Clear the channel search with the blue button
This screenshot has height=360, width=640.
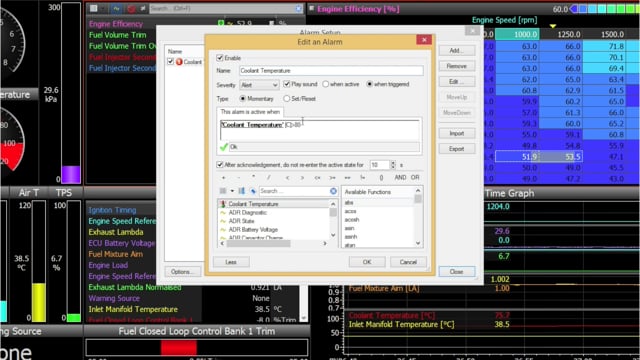coord(333,191)
